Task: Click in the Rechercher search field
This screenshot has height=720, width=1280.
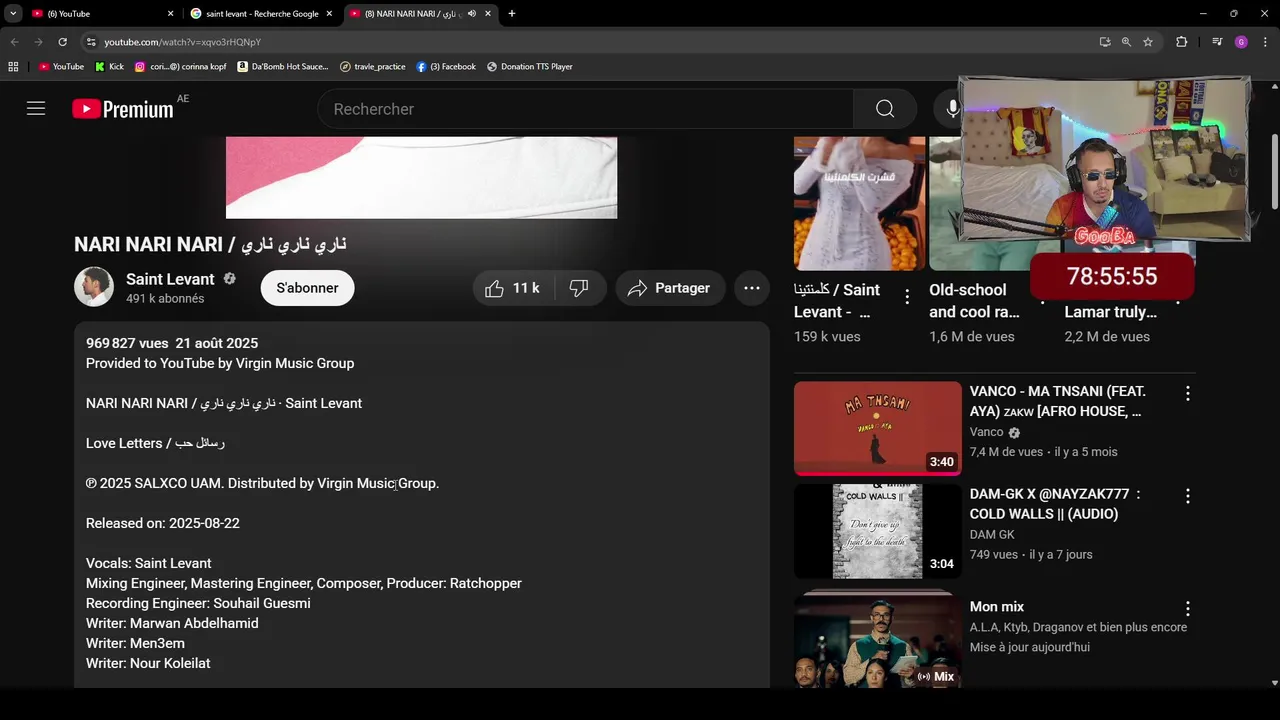Action: click(585, 109)
